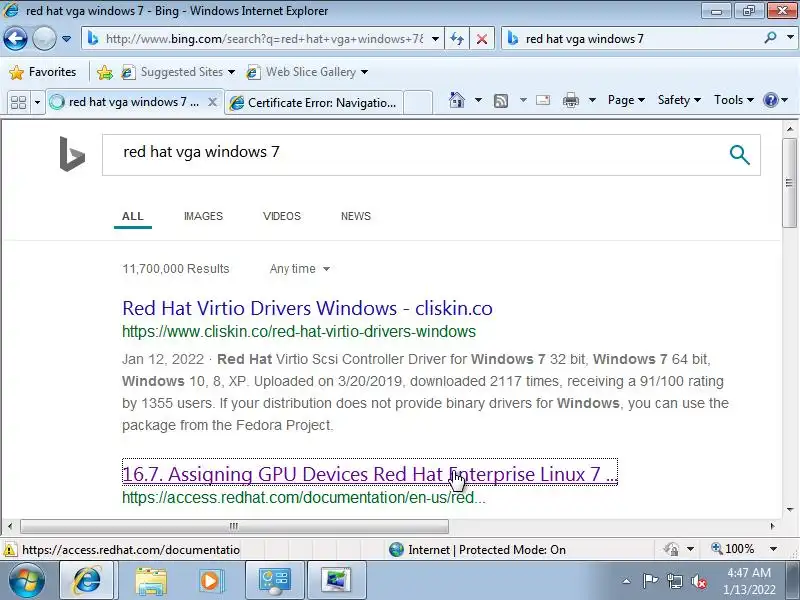Select the ALL results tab
The height and width of the screenshot is (600, 800).
133,216
